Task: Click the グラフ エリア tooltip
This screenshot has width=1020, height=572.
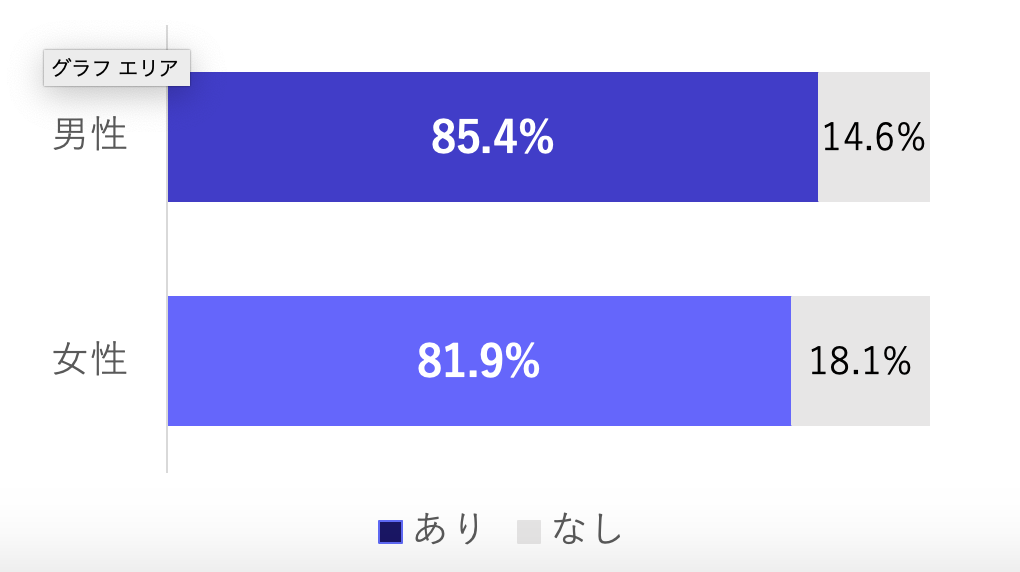Action: tap(116, 68)
